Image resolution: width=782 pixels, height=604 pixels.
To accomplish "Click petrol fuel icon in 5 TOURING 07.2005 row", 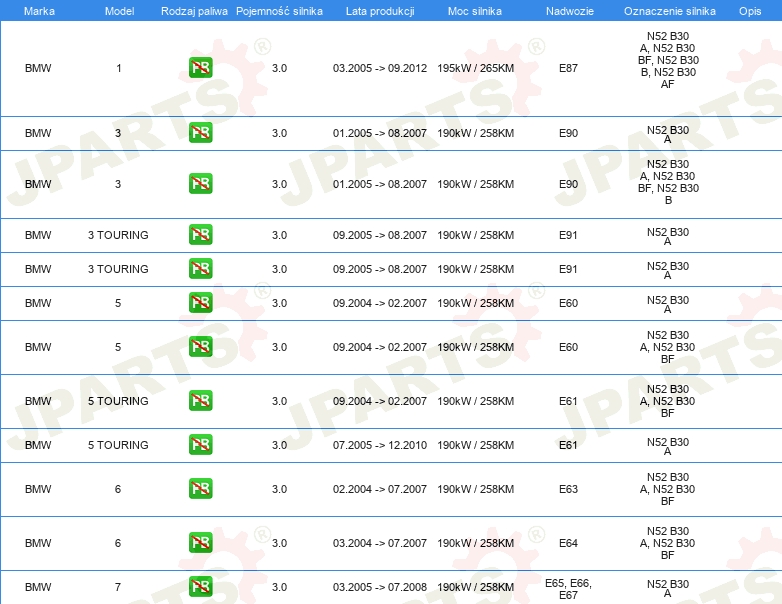I will 200,444.
